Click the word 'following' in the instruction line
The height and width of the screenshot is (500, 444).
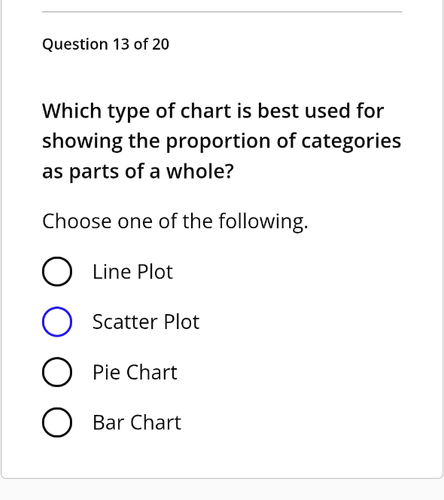click(x=262, y=221)
